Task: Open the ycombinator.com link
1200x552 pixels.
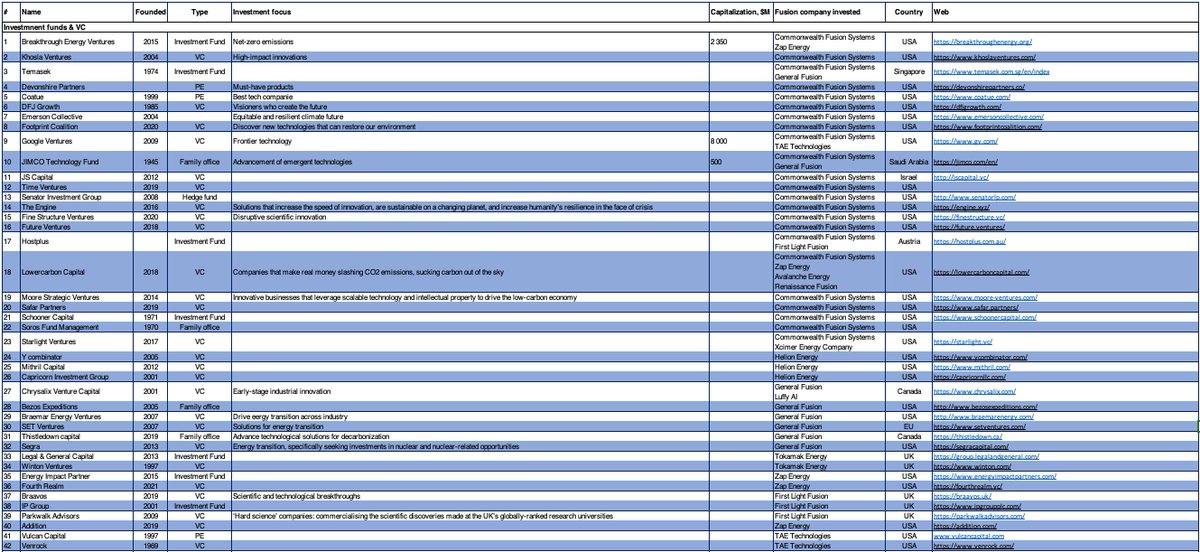Action: click(x=981, y=357)
